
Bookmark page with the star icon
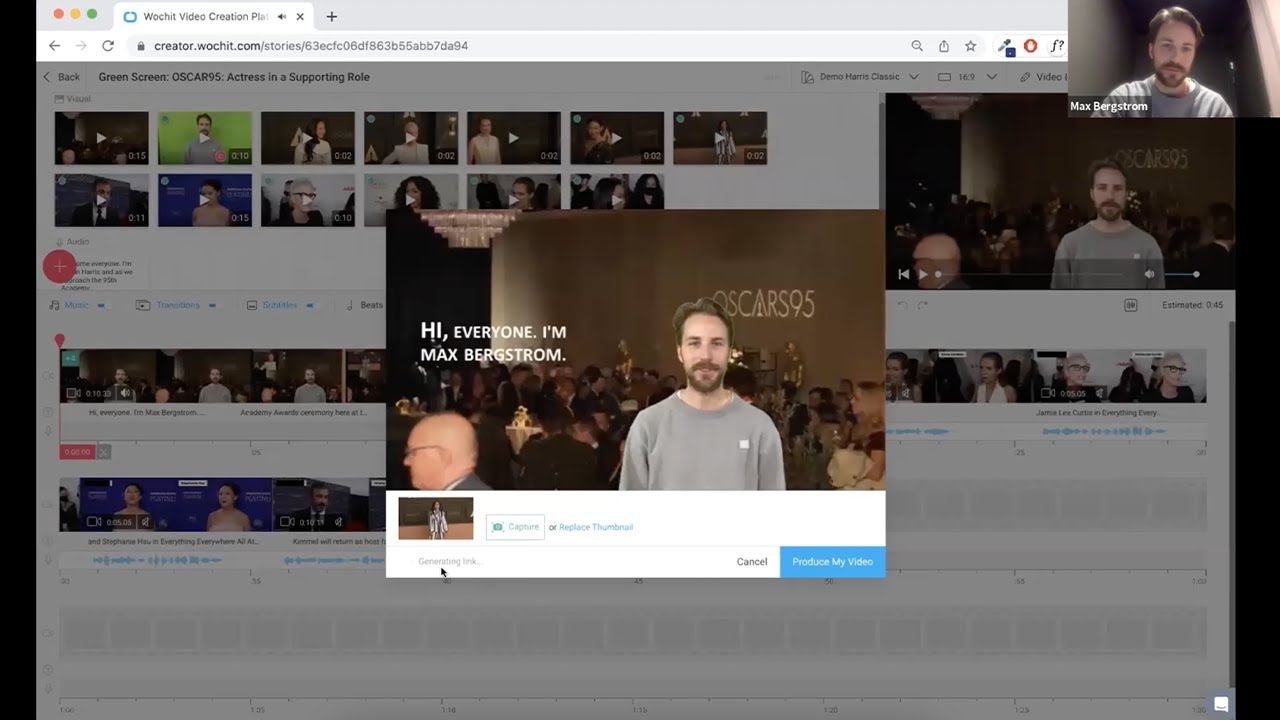[x=970, y=46]
